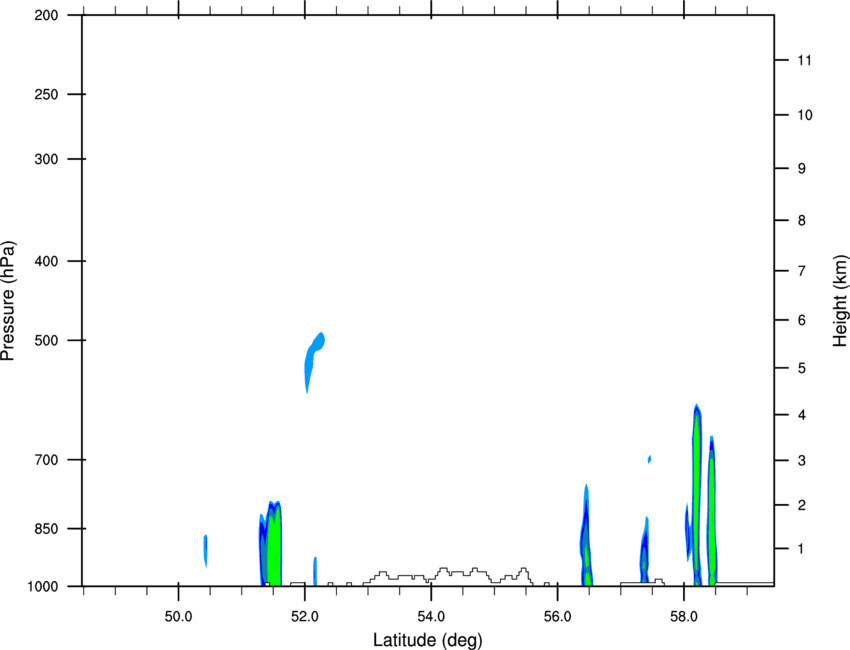
Task: Click the "Pressure (hPa)" axis title
Action: [8, 300]
